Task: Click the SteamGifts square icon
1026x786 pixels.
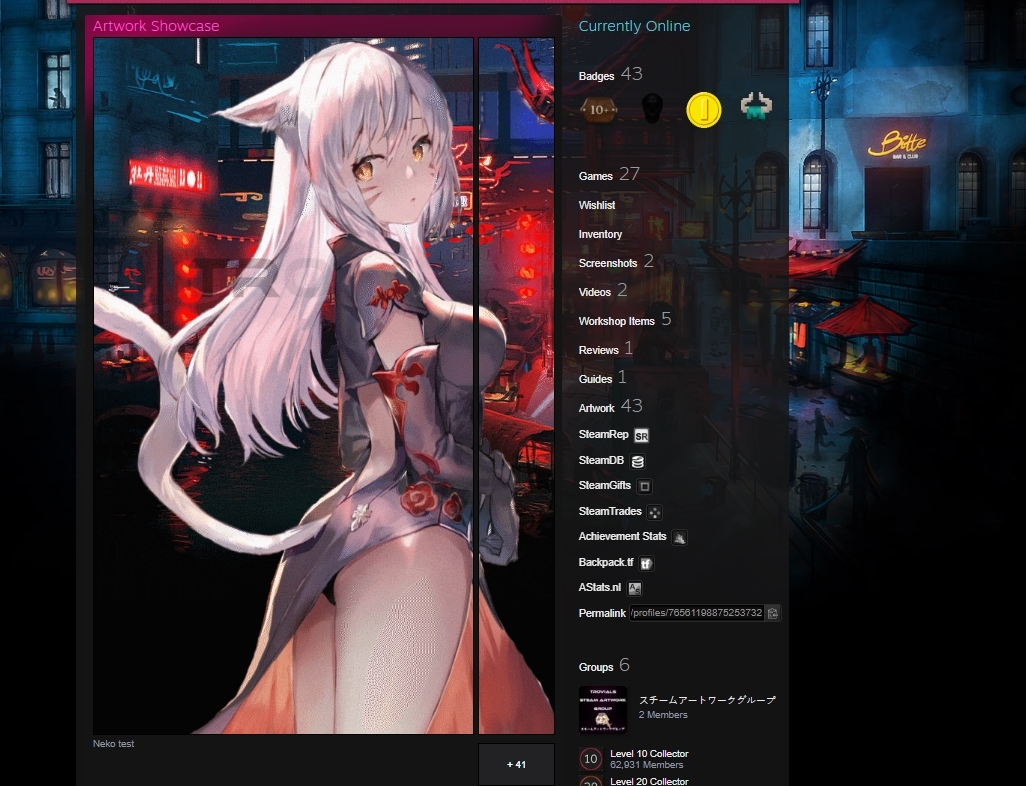Action: (645, 486)
